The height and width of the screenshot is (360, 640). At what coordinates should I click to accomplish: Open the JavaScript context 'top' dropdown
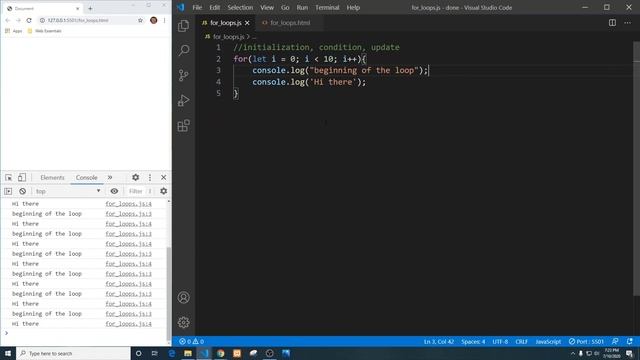click(67, 191)
